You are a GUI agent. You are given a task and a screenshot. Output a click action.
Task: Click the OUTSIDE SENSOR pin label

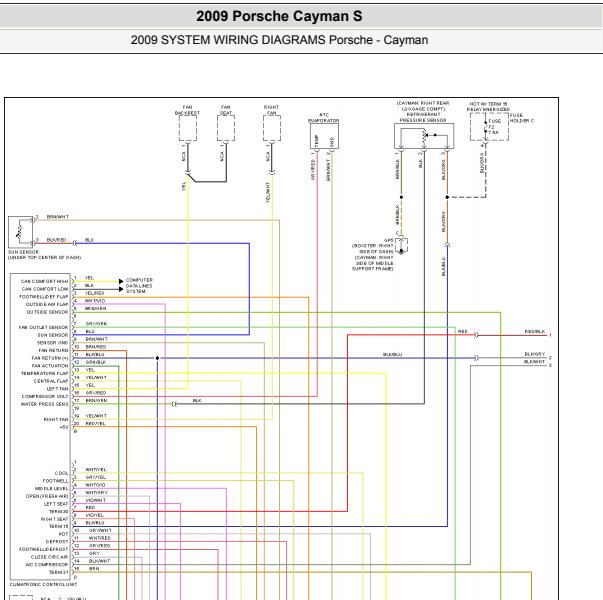pyautogui.click(x=47, y=312)
